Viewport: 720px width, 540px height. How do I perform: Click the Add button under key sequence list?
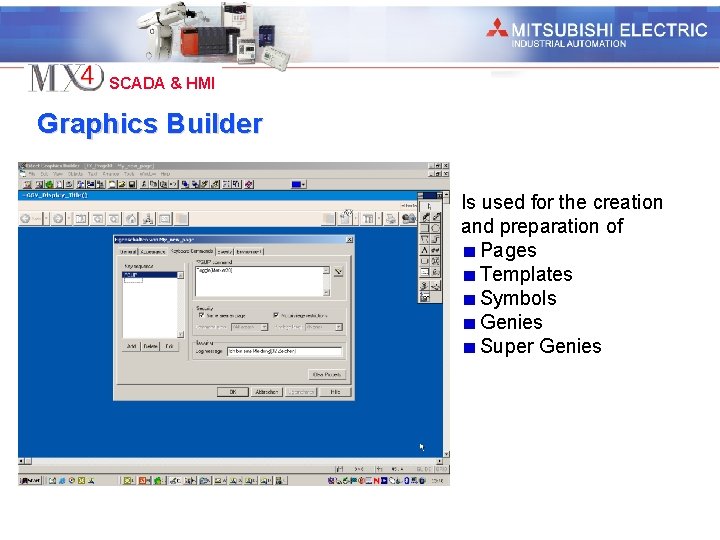tap(131, 346)
